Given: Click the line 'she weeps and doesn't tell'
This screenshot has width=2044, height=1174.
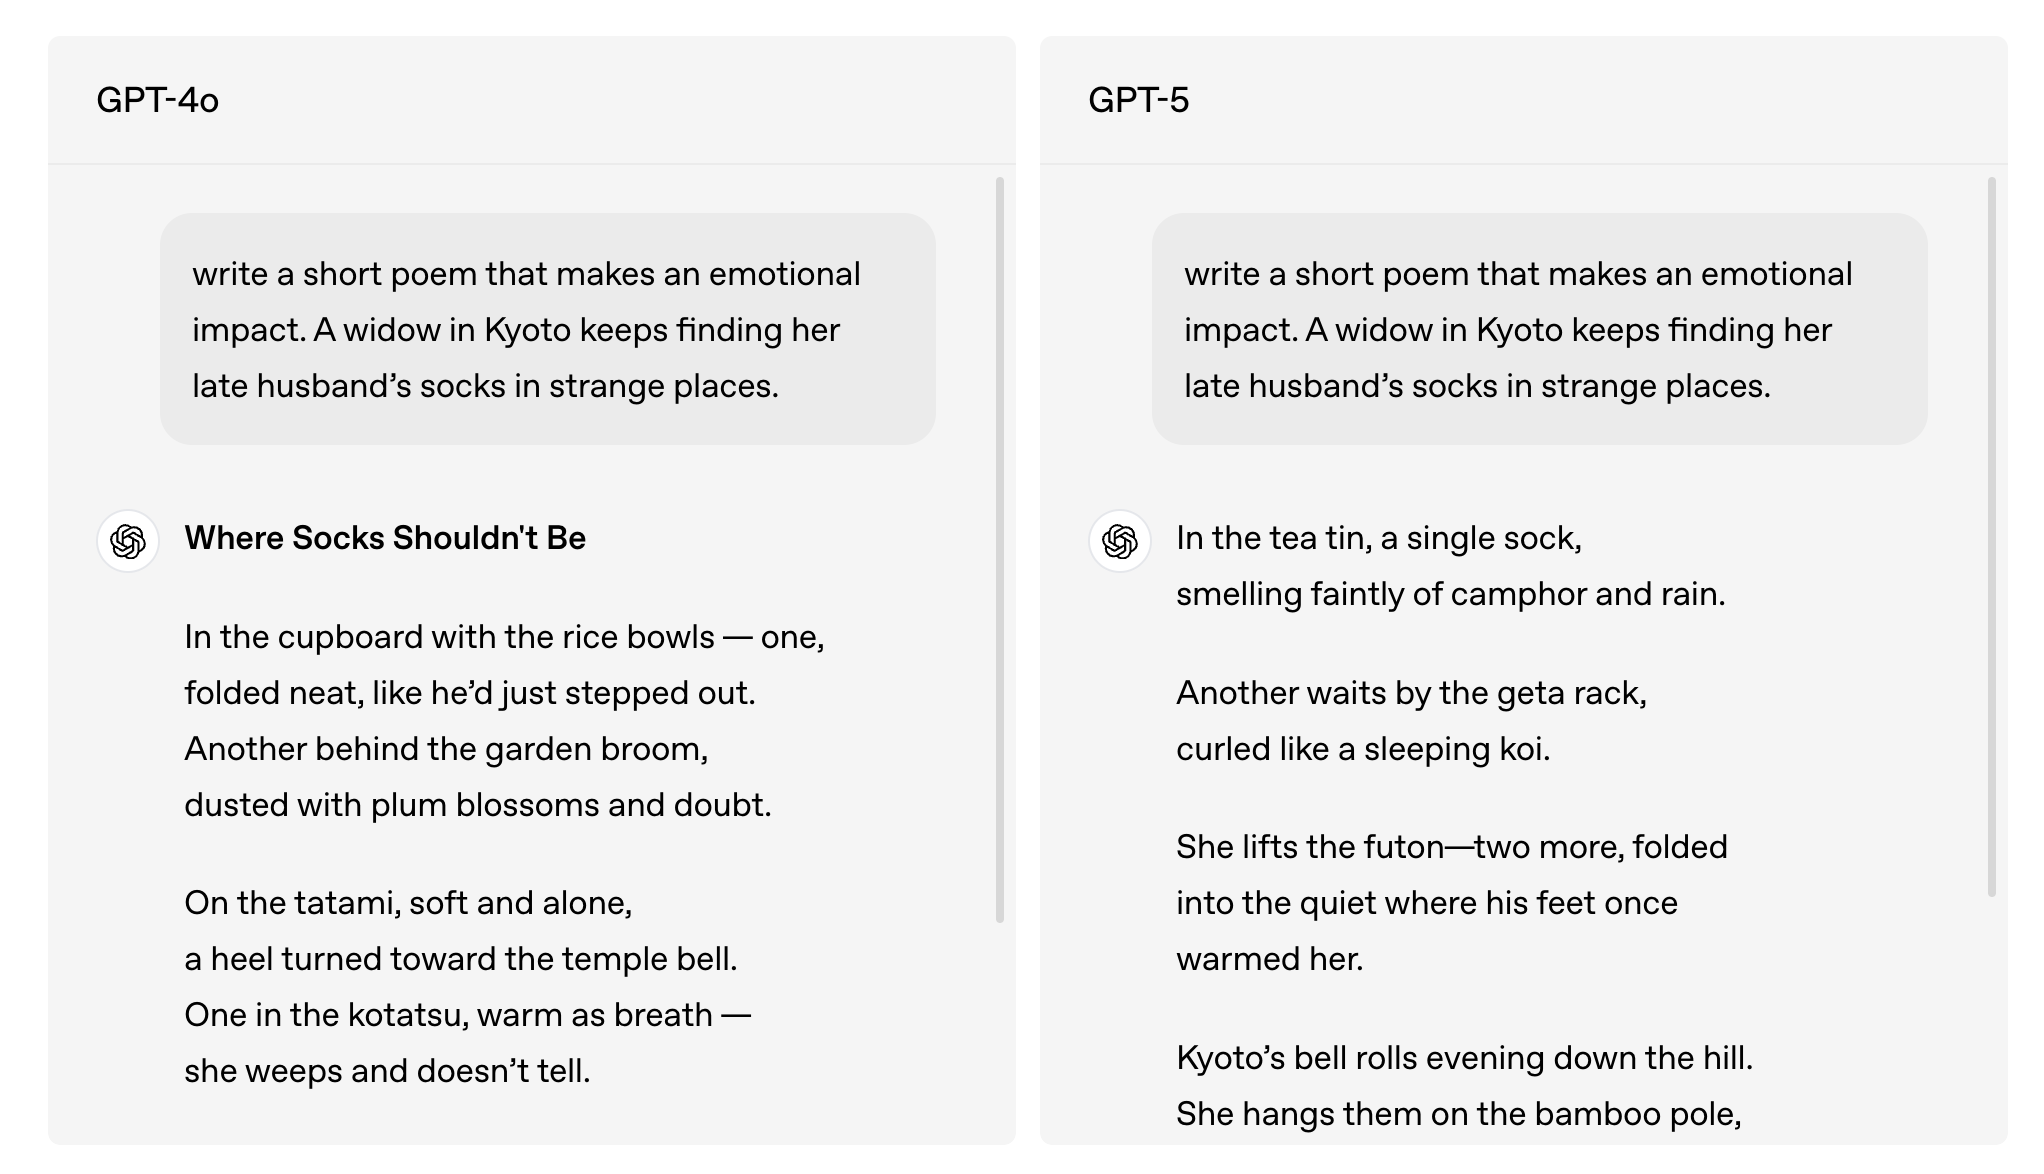Looking at the screenshot, I should click(x=387, y=1071).
